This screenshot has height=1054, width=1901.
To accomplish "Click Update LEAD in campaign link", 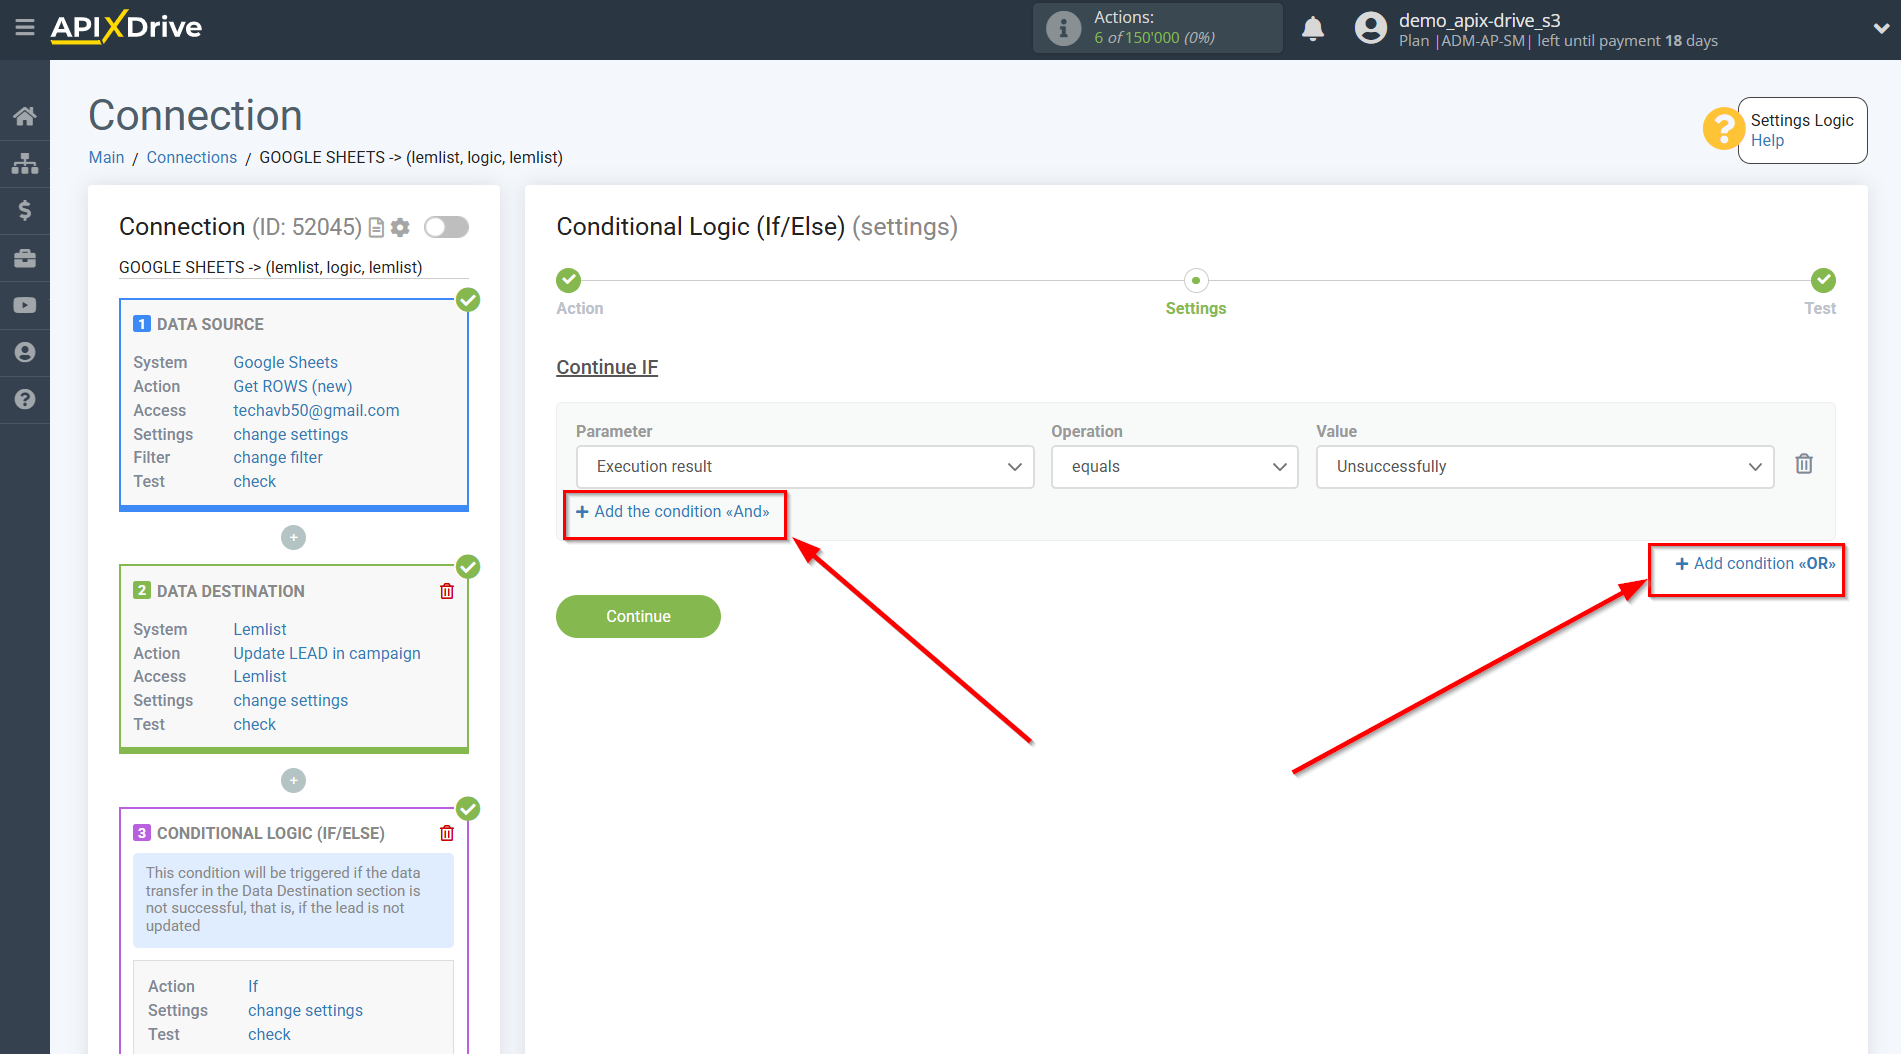I will 327,653.
